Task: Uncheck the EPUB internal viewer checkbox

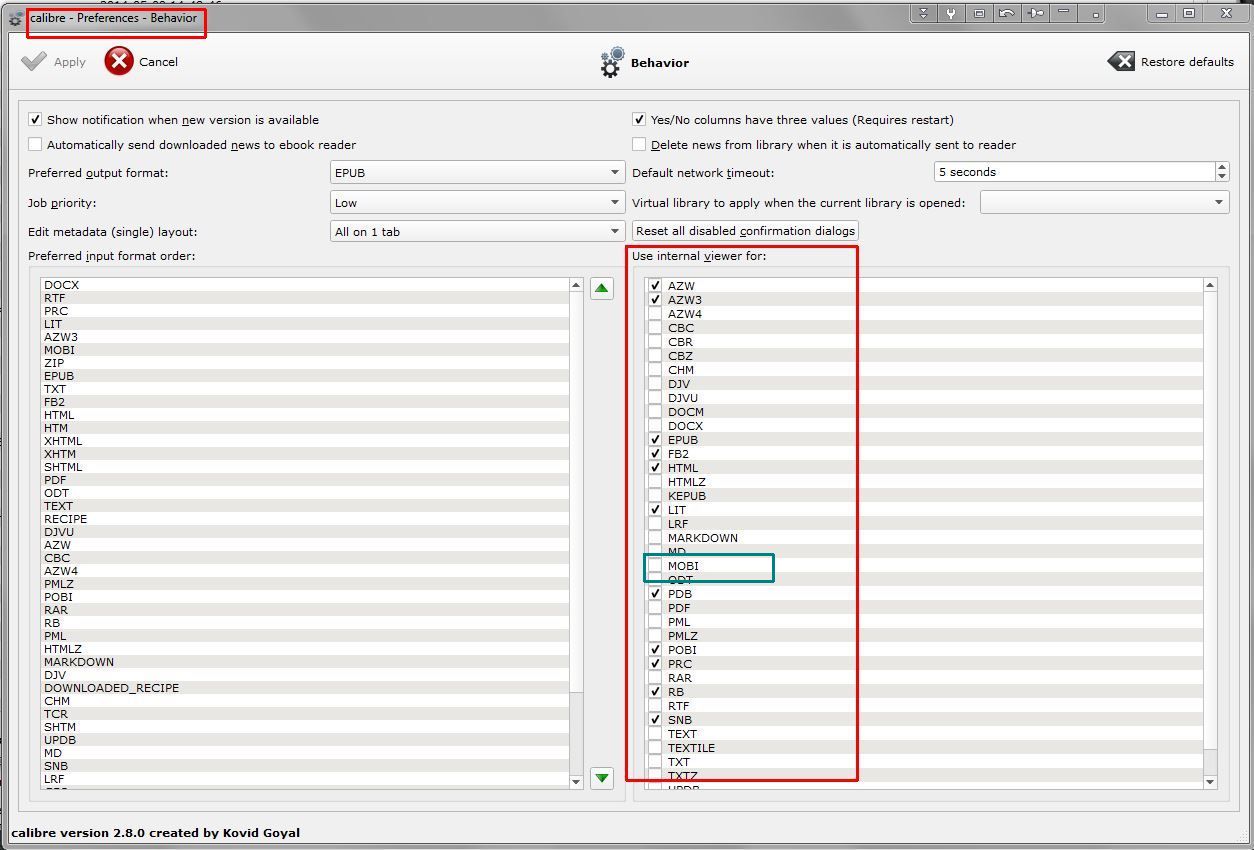Action: (655, 440)
